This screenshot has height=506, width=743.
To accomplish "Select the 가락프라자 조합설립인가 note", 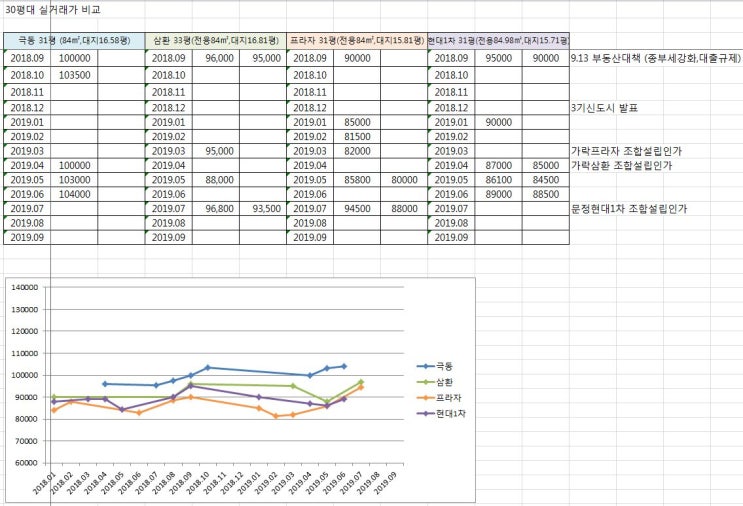I will click(x=626, y=151).
